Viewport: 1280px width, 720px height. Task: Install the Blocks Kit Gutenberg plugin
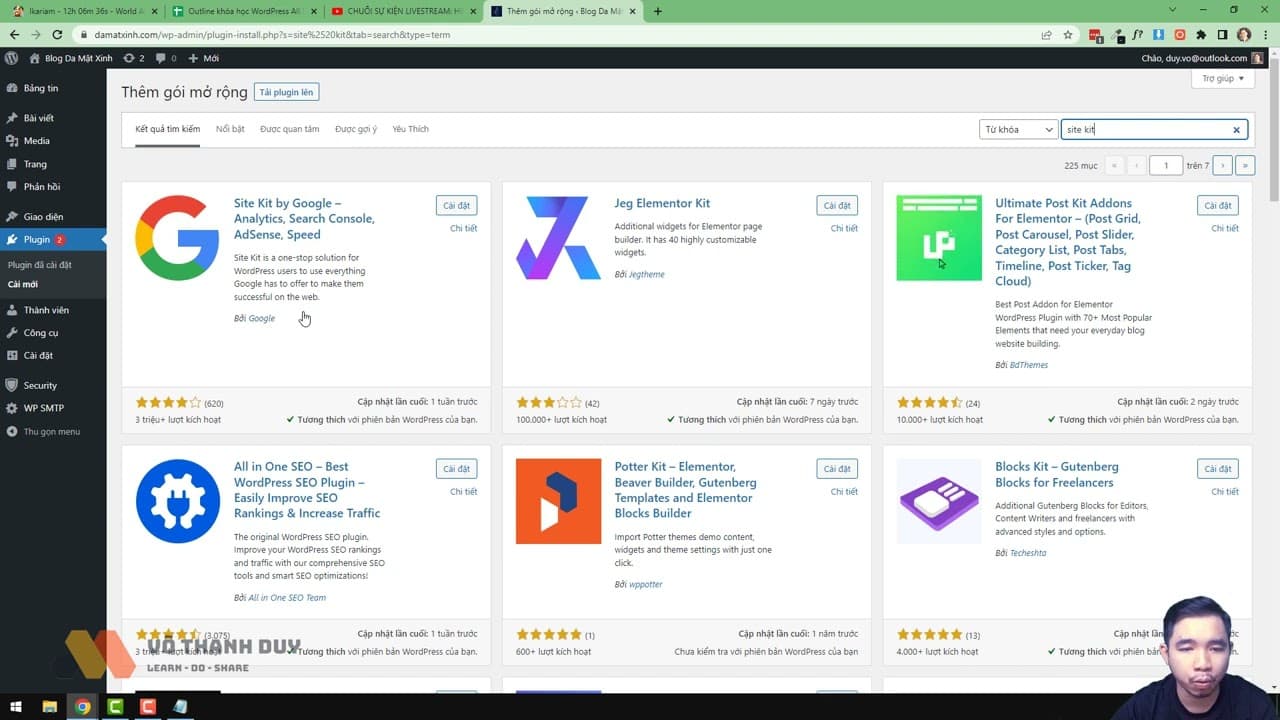[1217, 469]
